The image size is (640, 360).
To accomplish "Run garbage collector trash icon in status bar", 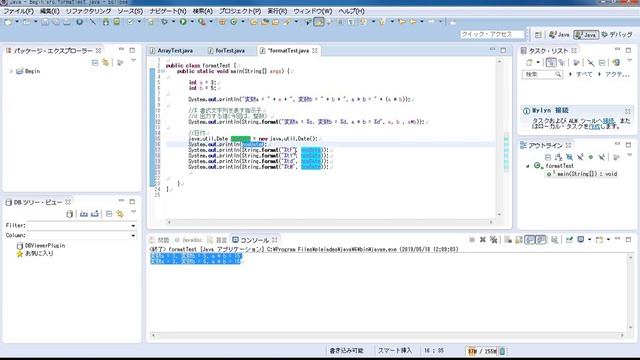I will pos(502,351).
